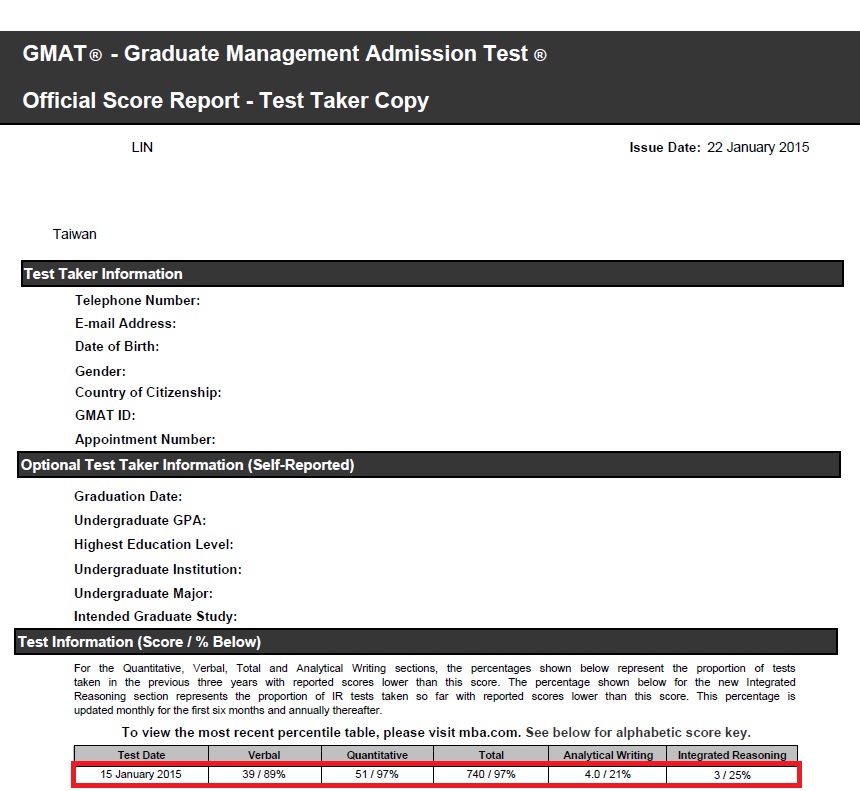
Task: Click the 'Intended Graduate Study:' label
Action: pyautogui.click(x=156, y=617)
